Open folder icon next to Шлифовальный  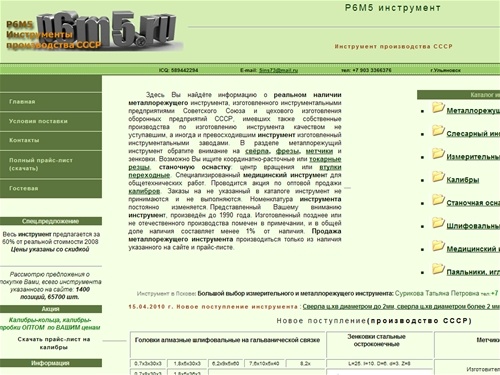[x=438, y=223]
